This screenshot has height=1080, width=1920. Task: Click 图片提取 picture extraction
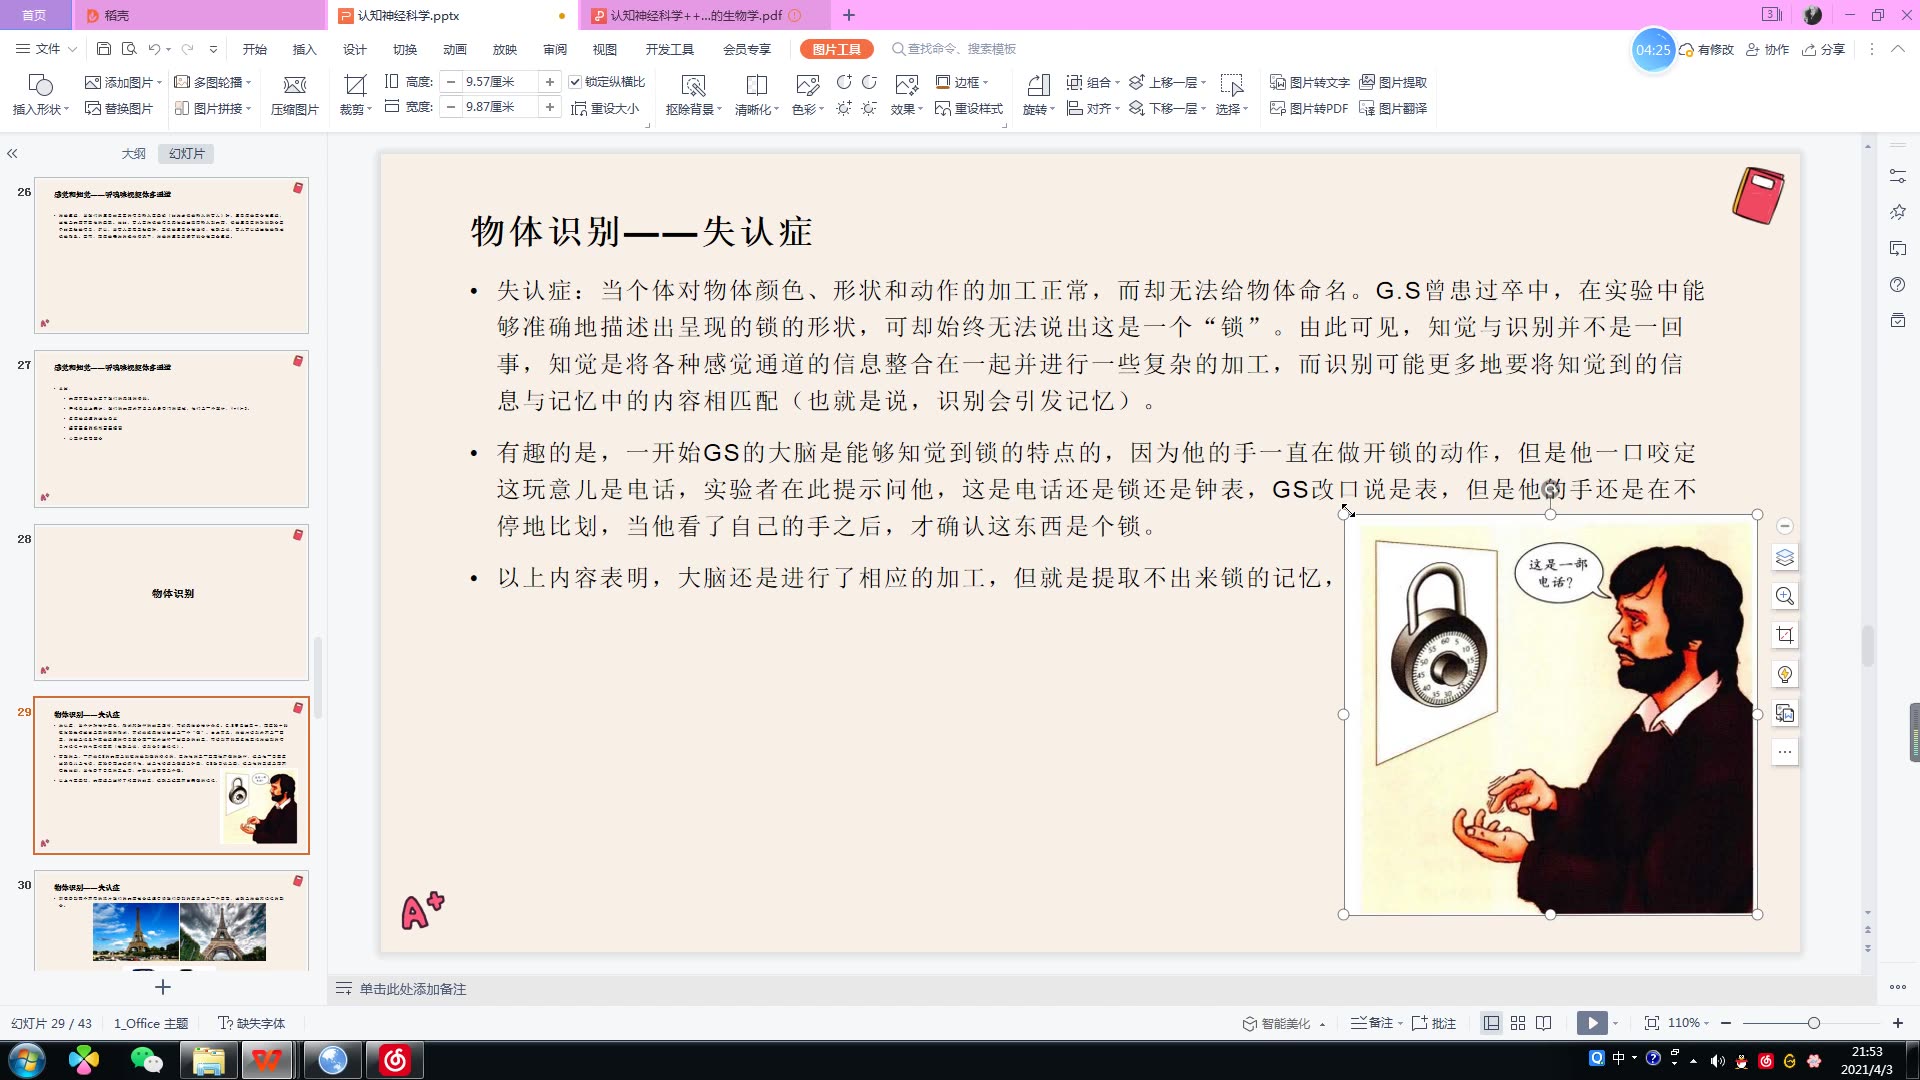click(1393, 82)
